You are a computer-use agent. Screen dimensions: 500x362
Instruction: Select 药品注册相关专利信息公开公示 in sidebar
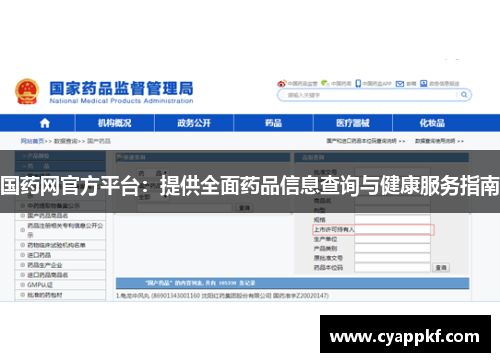pos(65,230)
